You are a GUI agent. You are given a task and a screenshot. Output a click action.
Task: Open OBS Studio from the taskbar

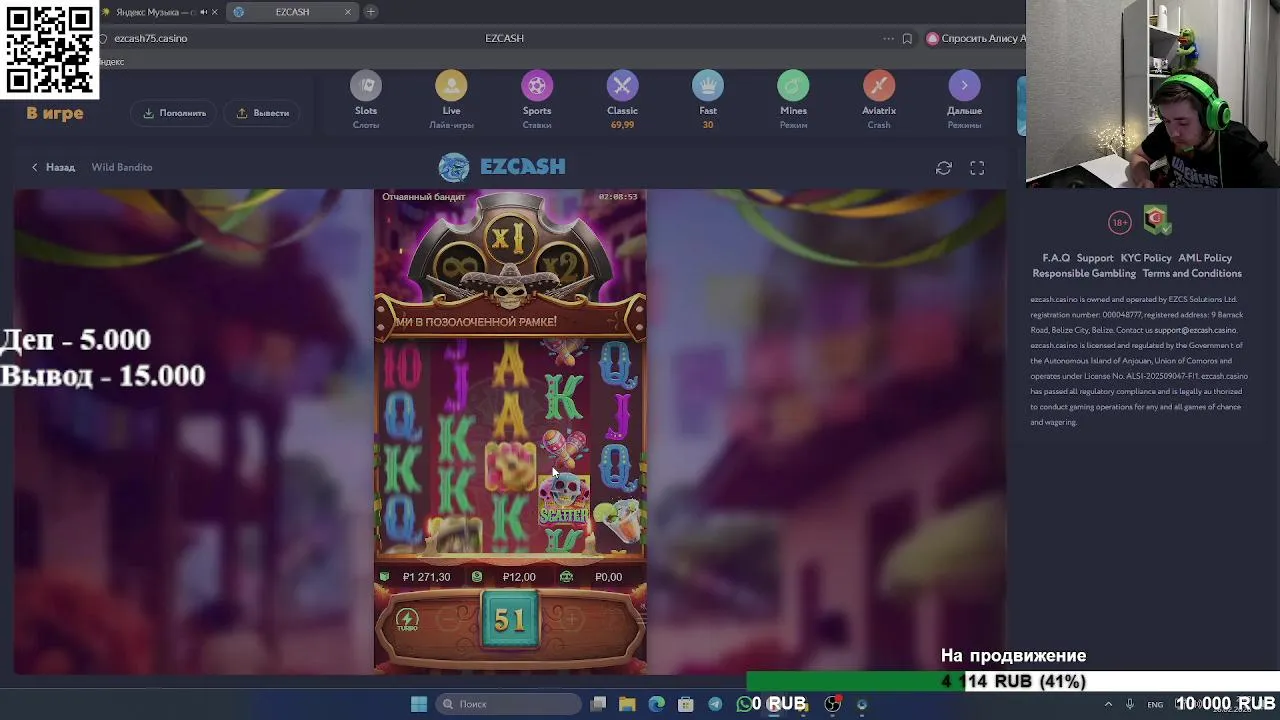pyautogui.click(x=832, y=704)
